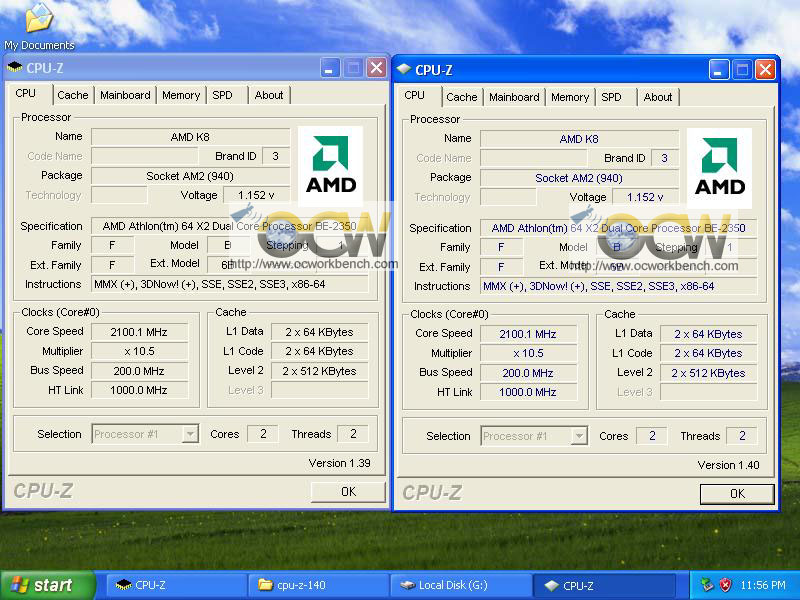Viewport: 800px width, 600px height.
Task: Click the Name field AMD K8 in left window
Action: tap(190, 137)
